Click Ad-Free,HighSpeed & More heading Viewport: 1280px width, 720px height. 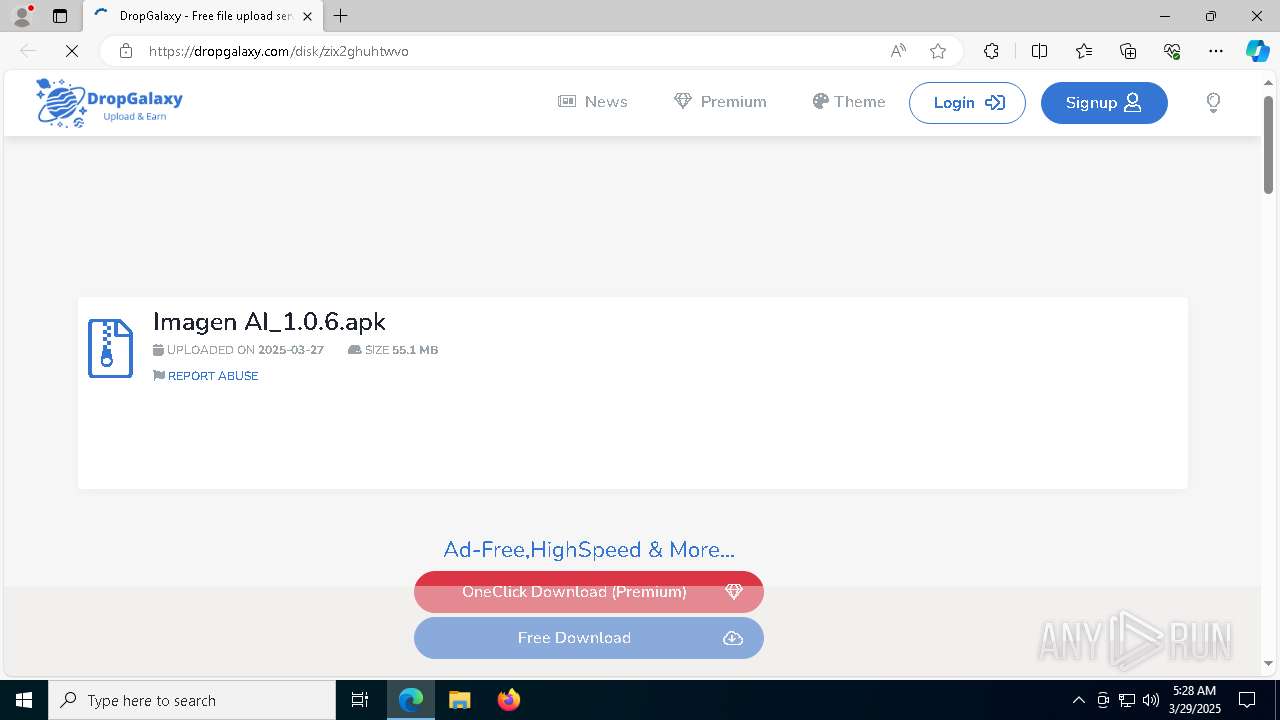coord(589,549)
